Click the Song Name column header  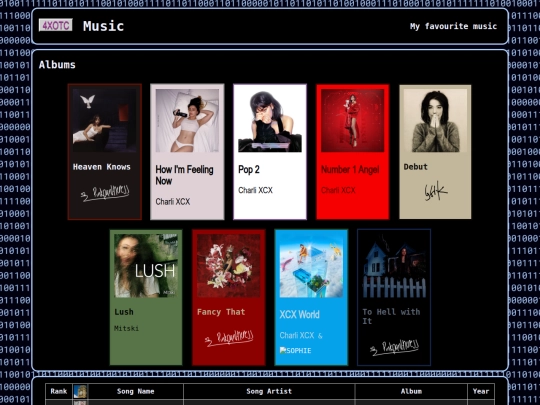click(x=135, y=391)
